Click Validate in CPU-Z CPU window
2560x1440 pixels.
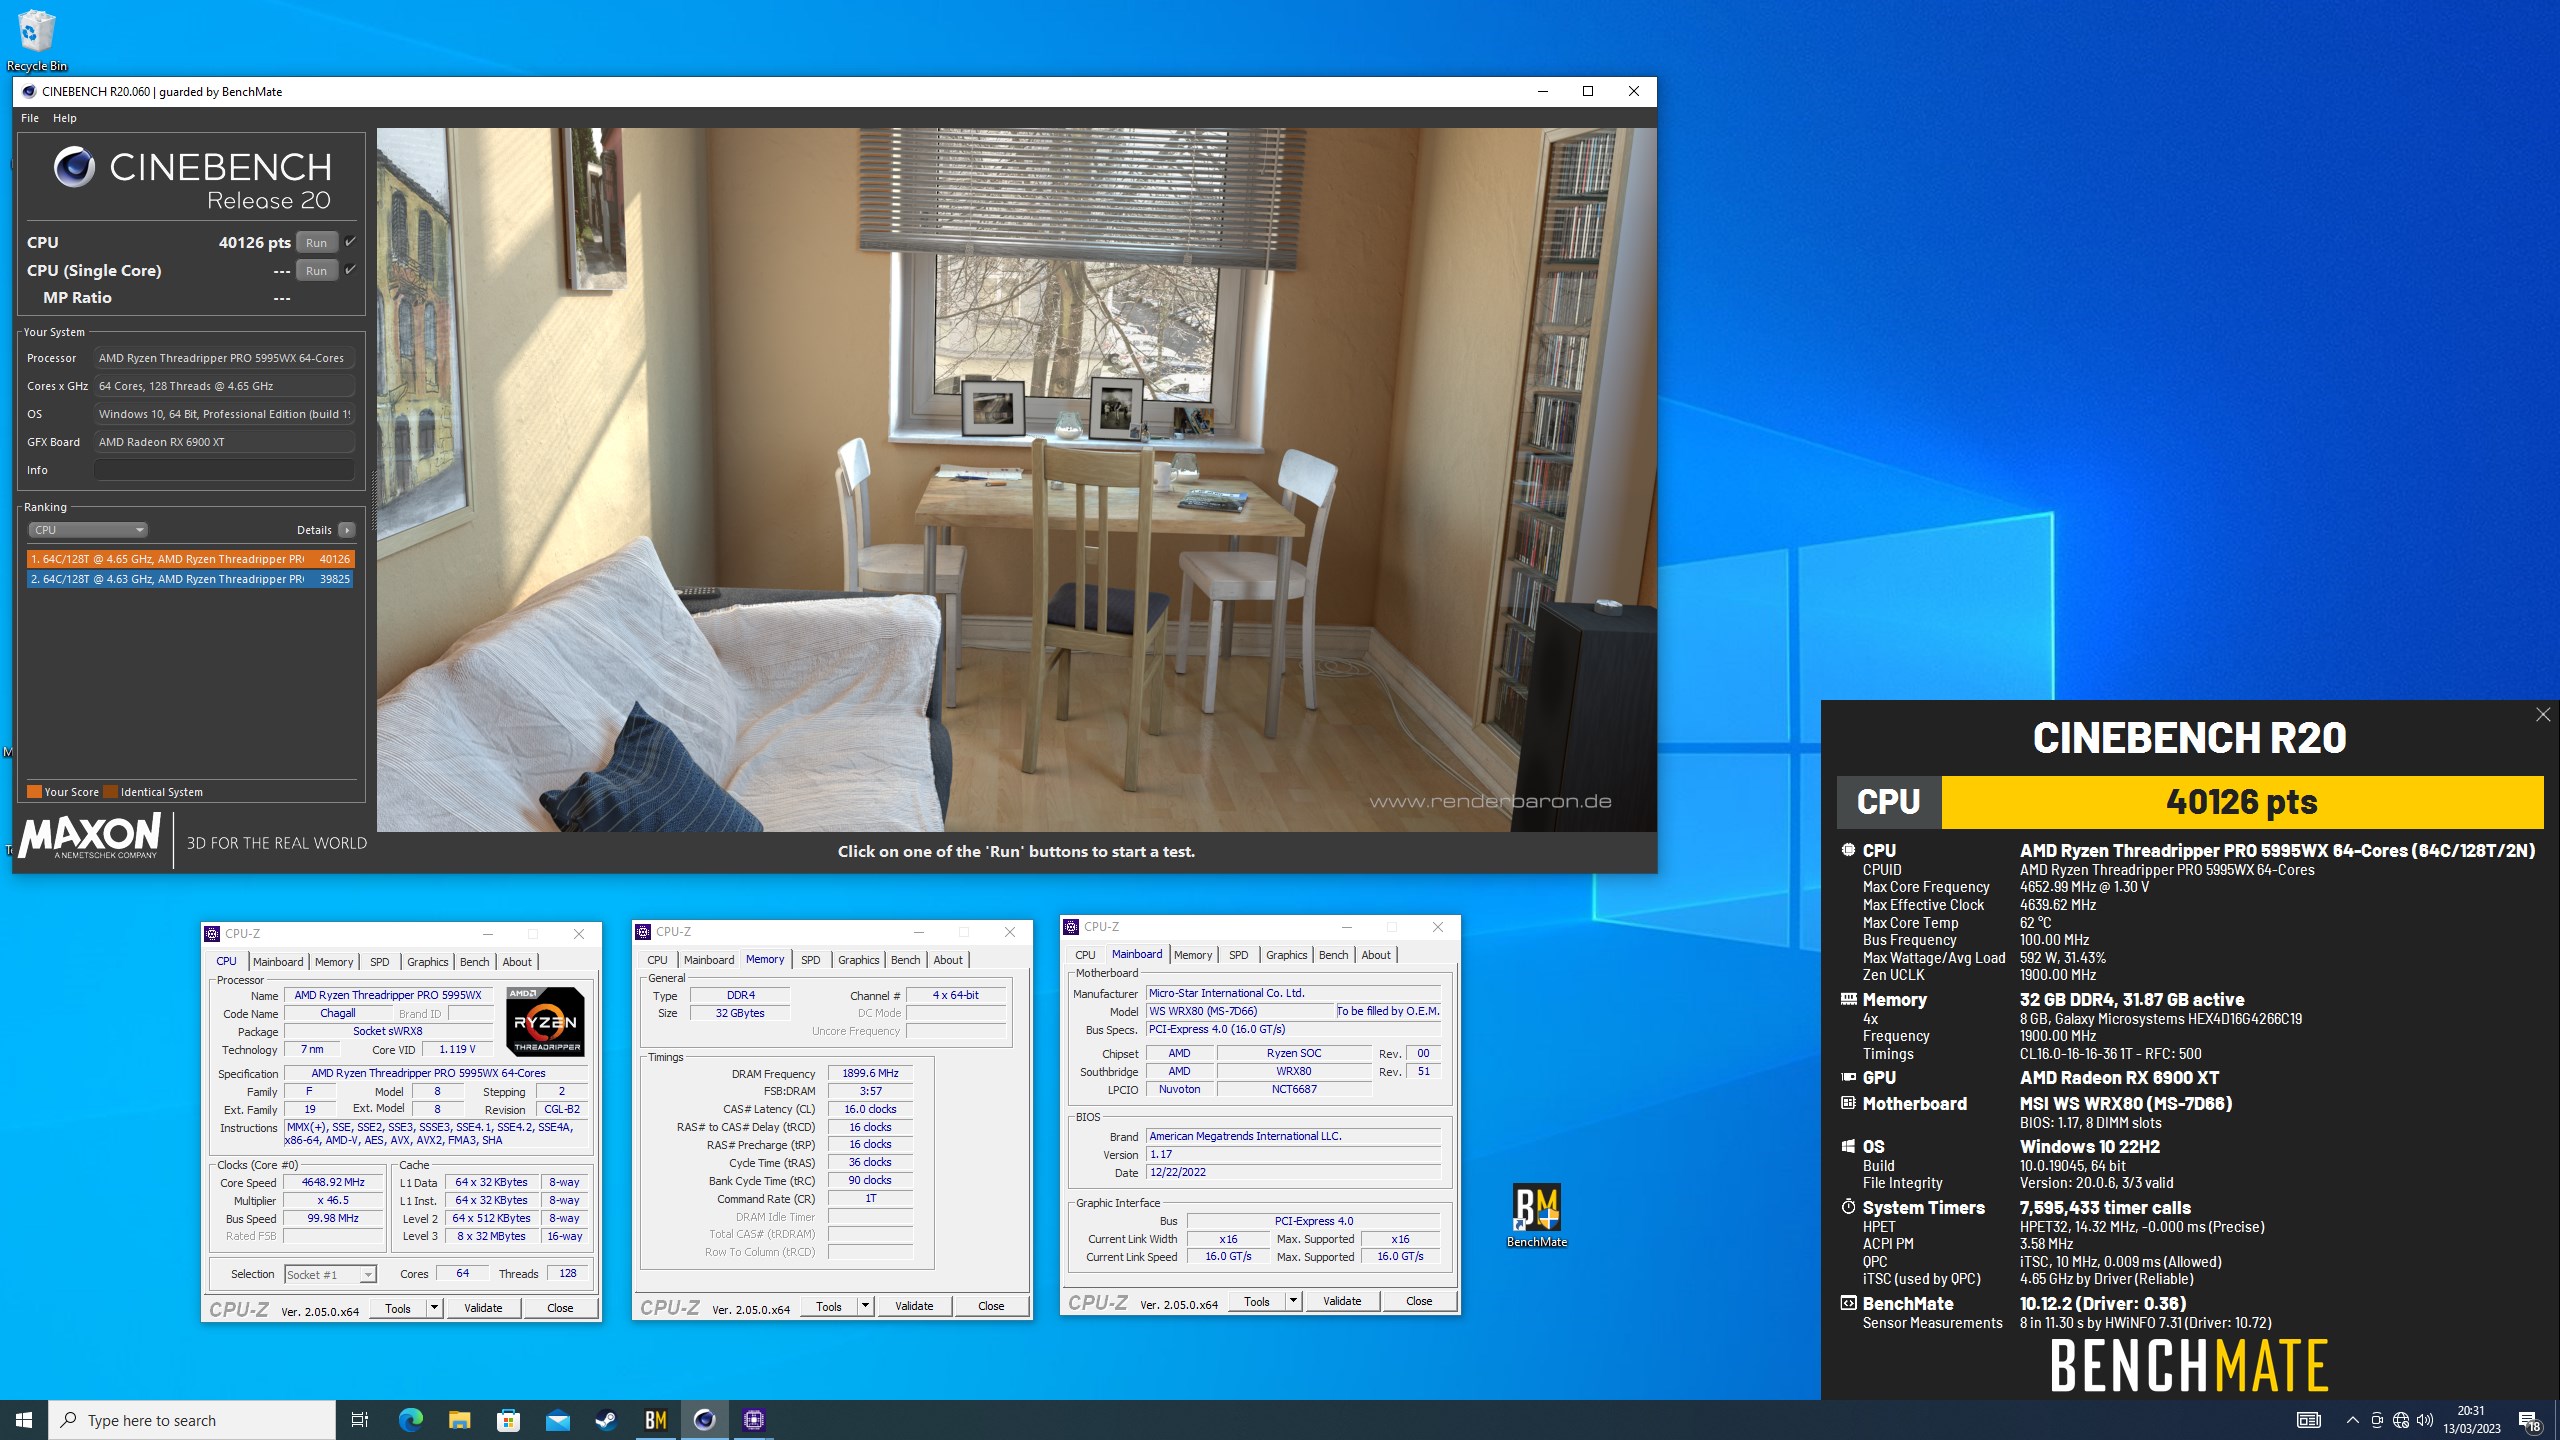point(483,1308)
